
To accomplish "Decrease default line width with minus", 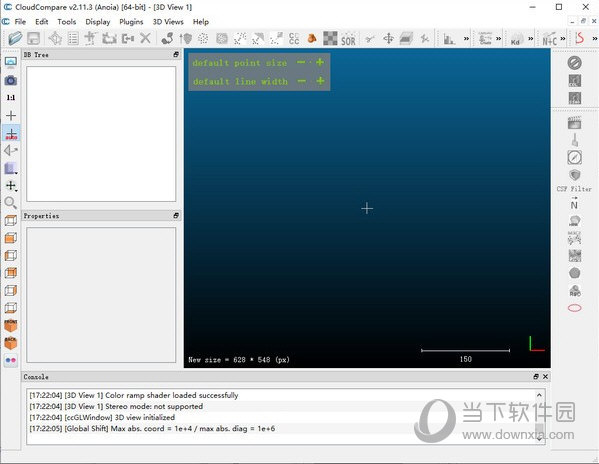I will (x=301, y=81).
